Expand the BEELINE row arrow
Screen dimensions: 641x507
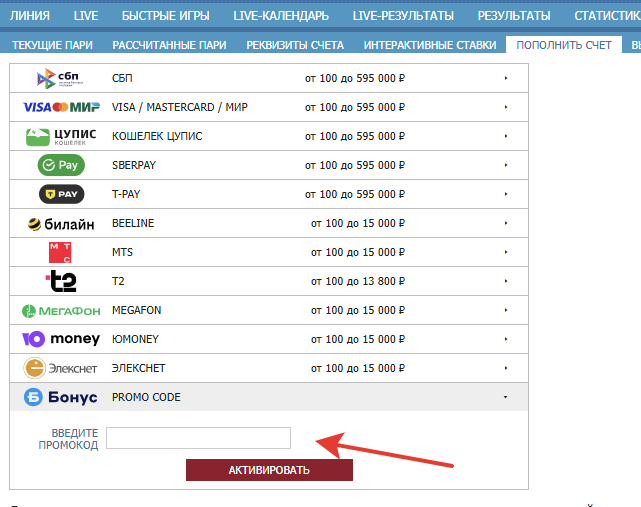(x=506, y=223)
